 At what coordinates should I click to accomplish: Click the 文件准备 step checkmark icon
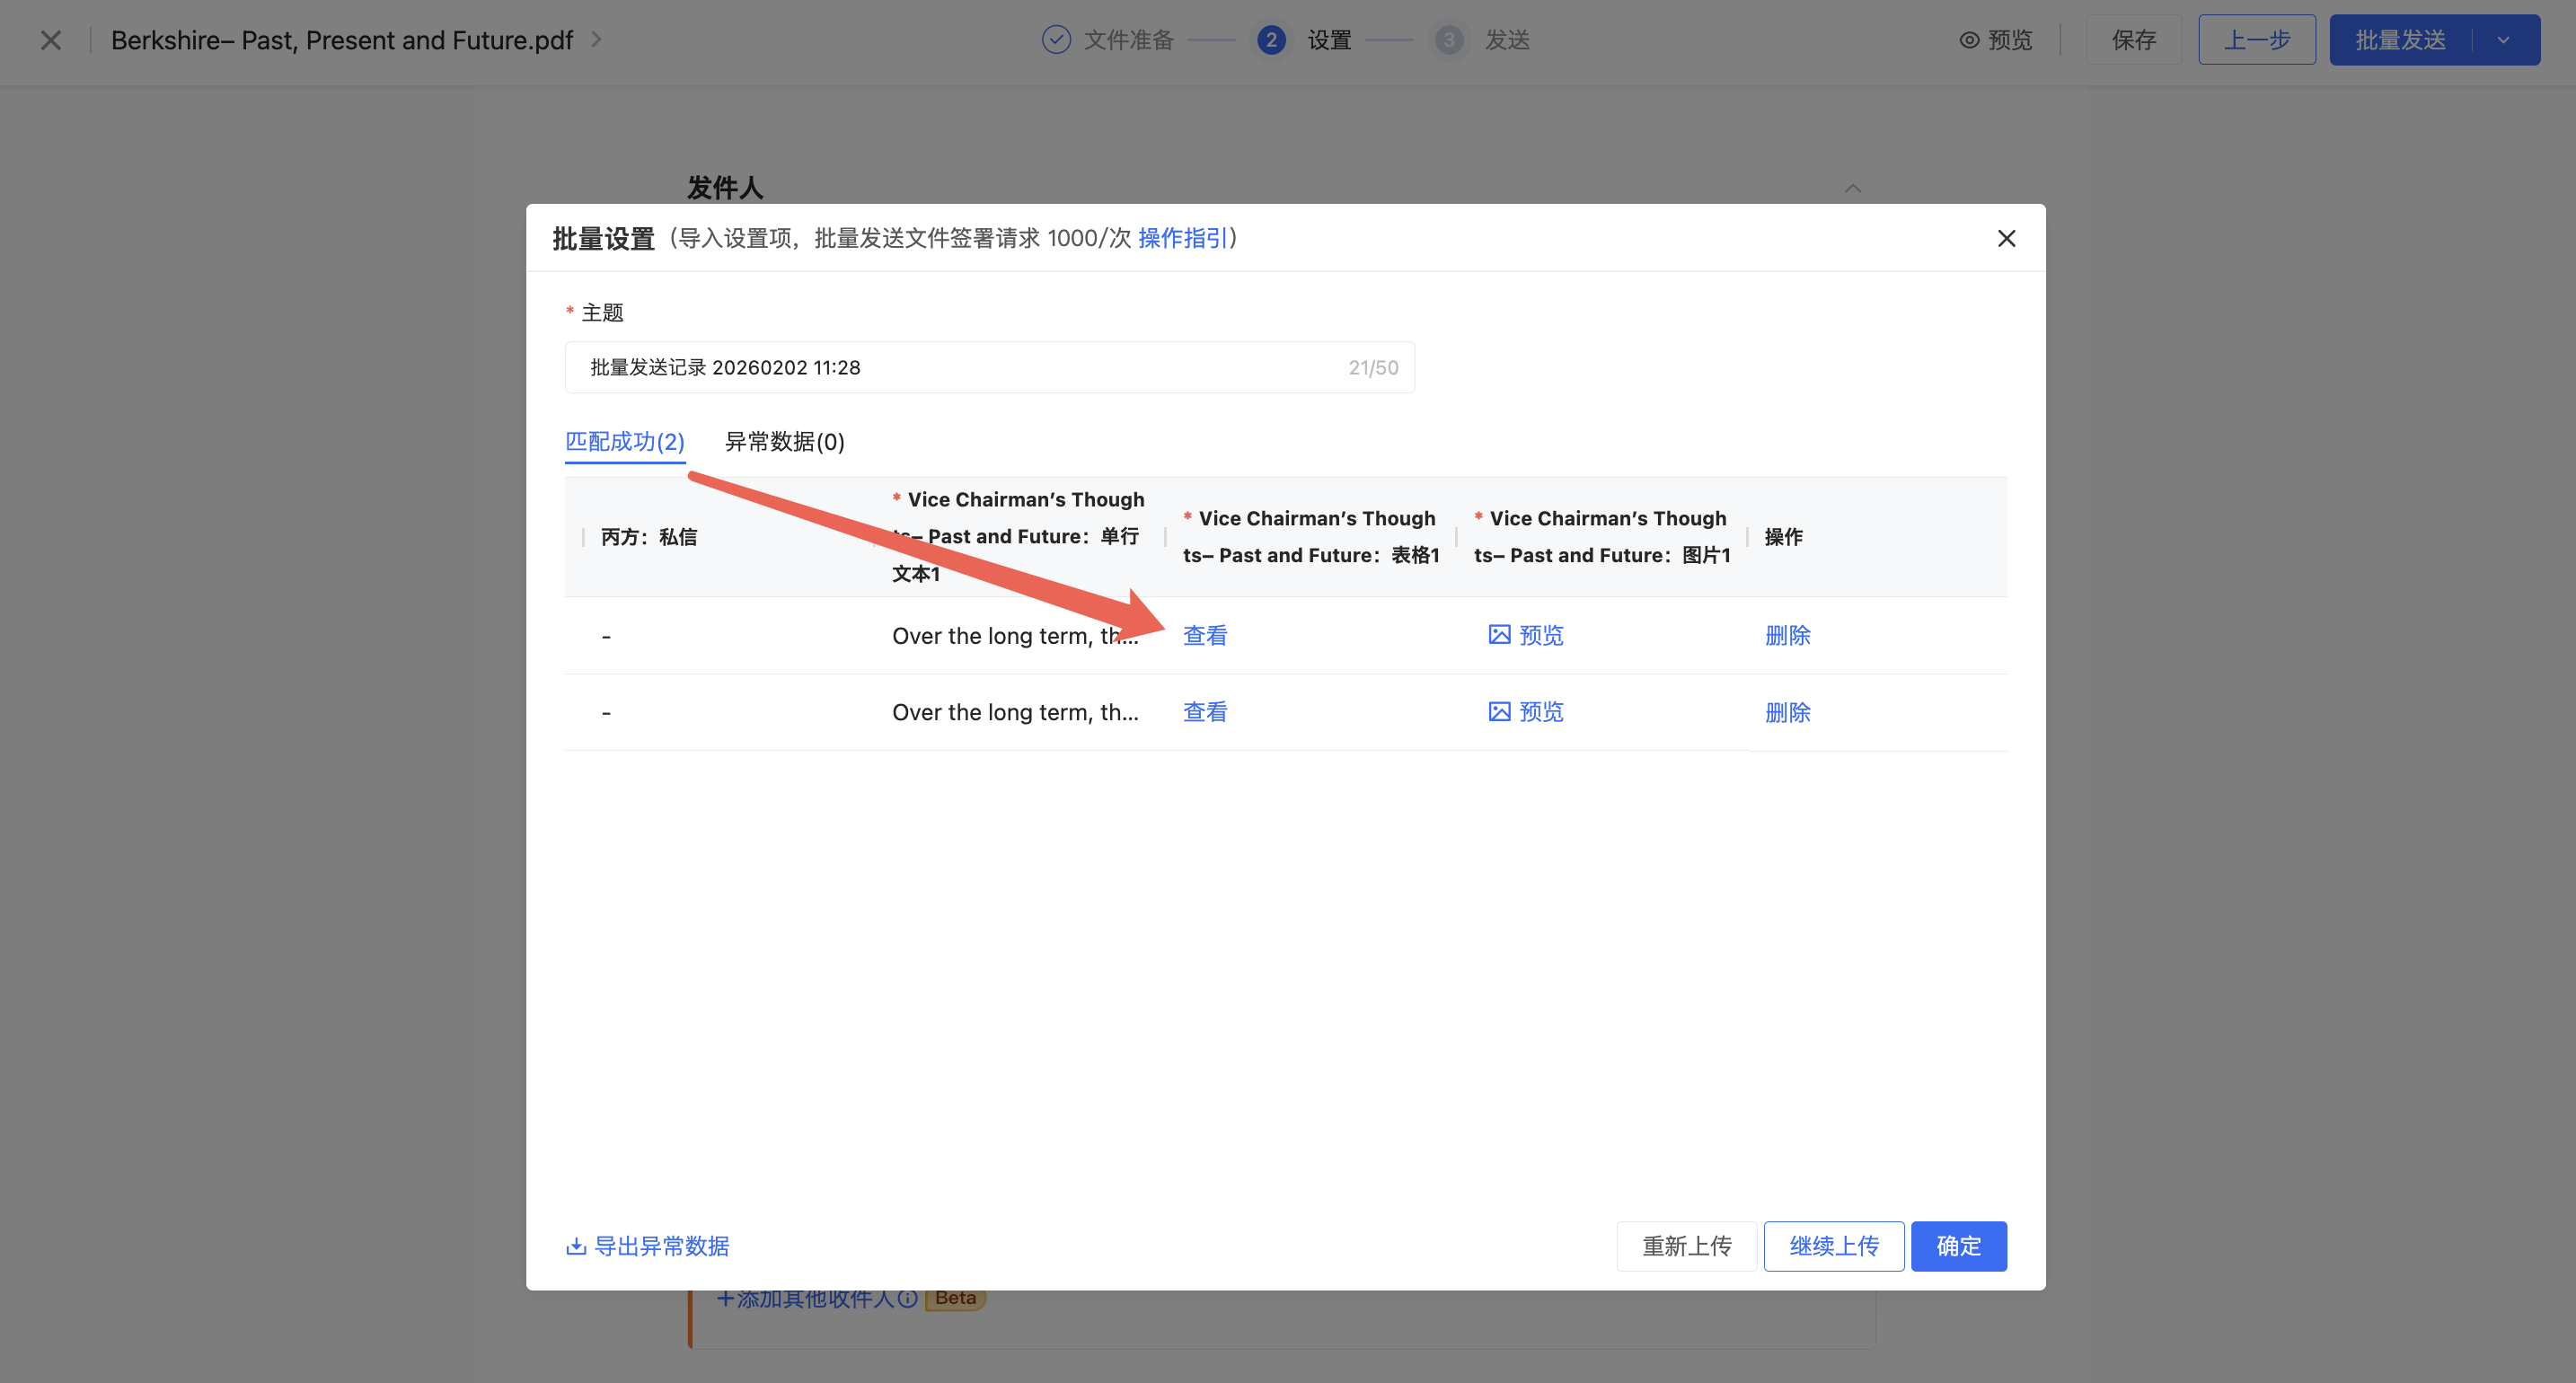point(1056,40)
